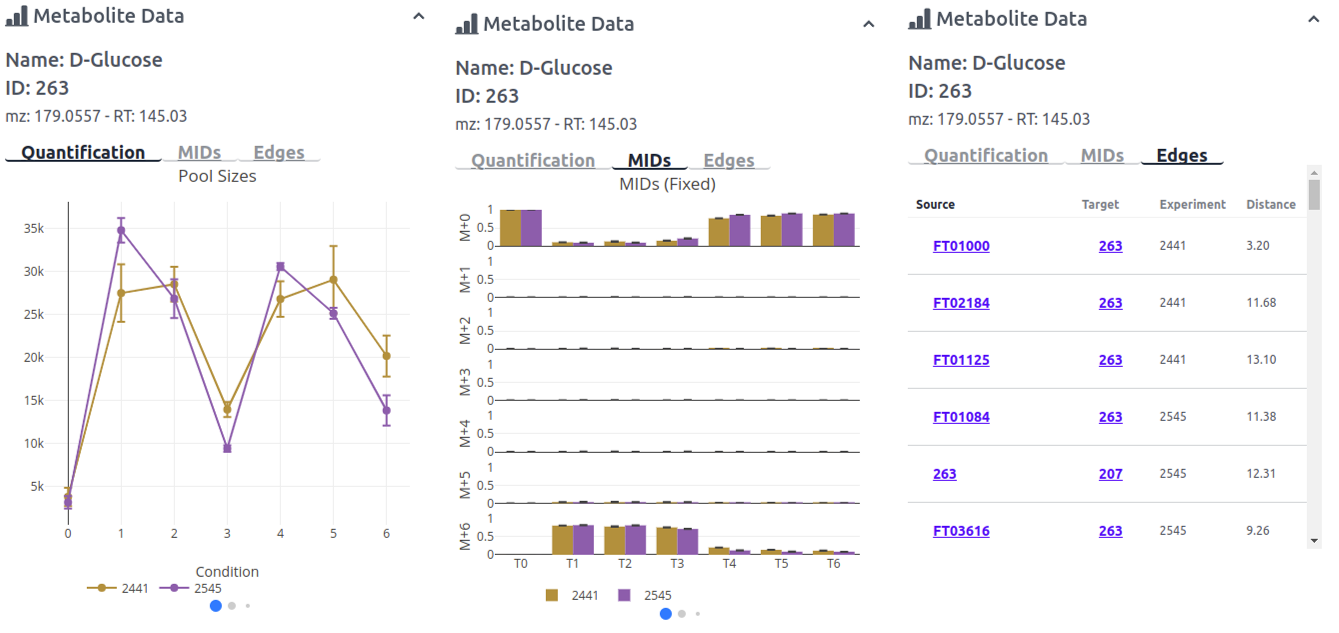This screenshot has height=633, width=1339.
Task: Switch to the MIDs tab in the left panel
Action: tap(200, 152)
